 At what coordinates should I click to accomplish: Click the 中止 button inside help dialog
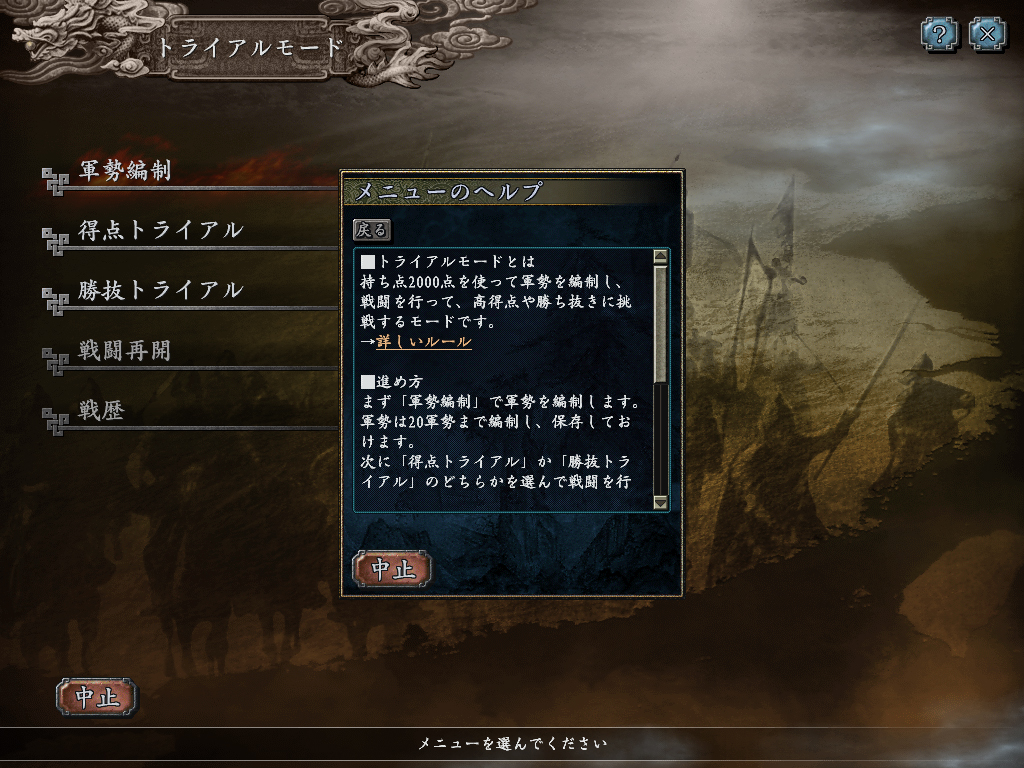coord(392,569)
